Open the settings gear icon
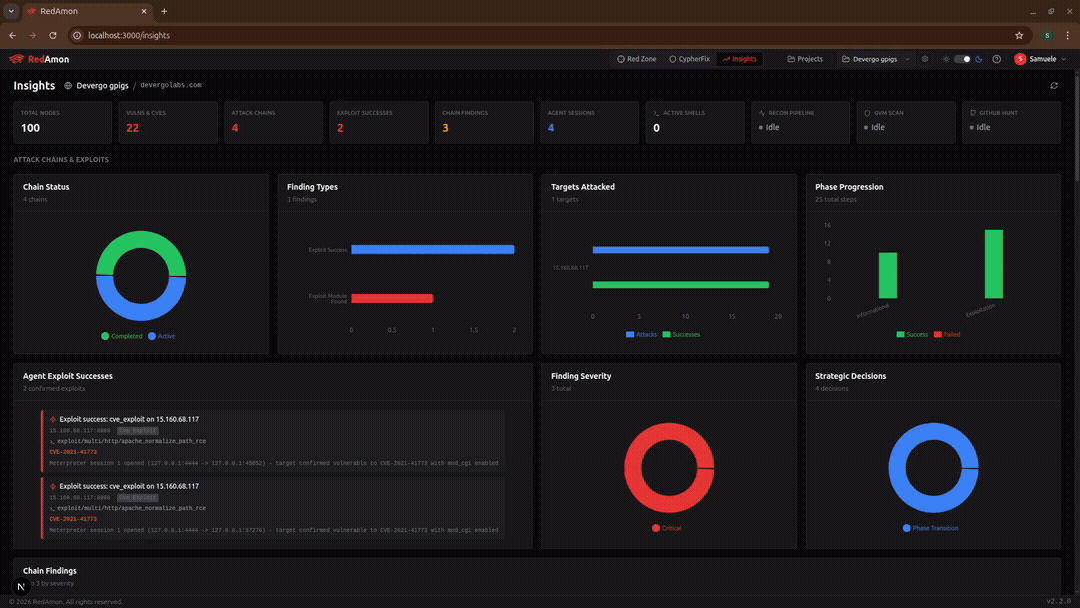 click(925, 59)
